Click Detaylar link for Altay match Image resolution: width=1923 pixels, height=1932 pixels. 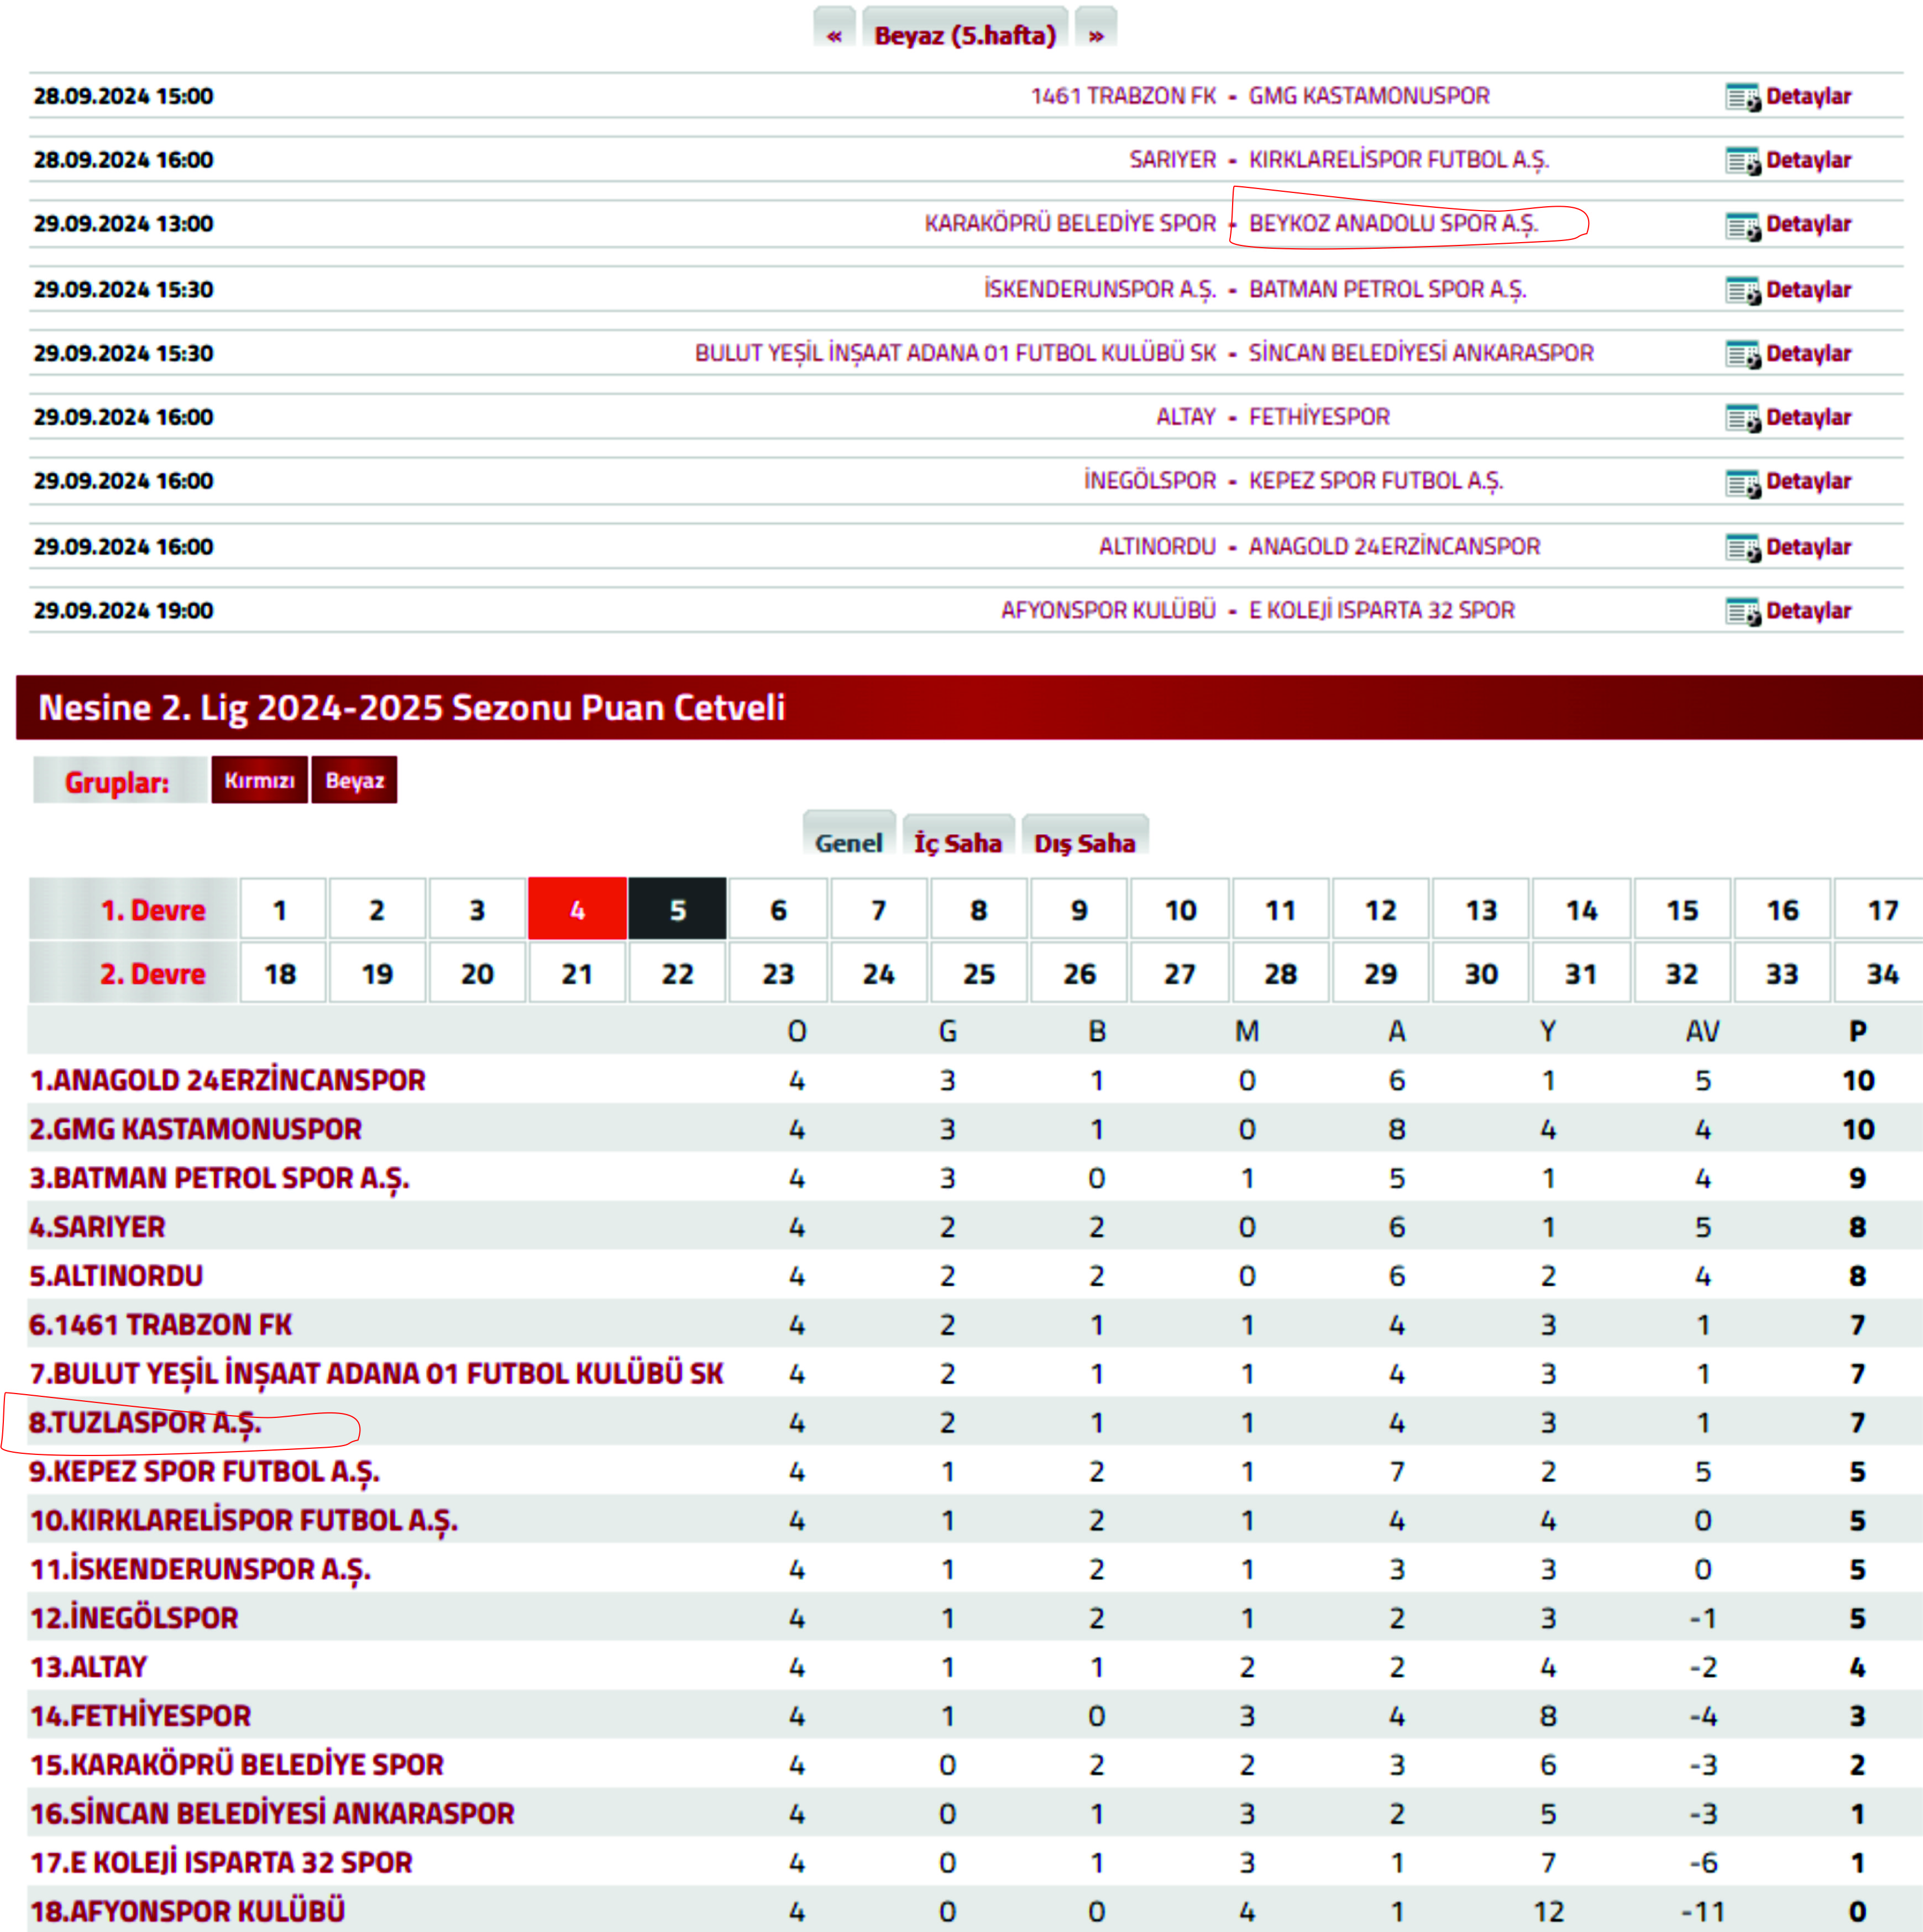(1808, 417)
